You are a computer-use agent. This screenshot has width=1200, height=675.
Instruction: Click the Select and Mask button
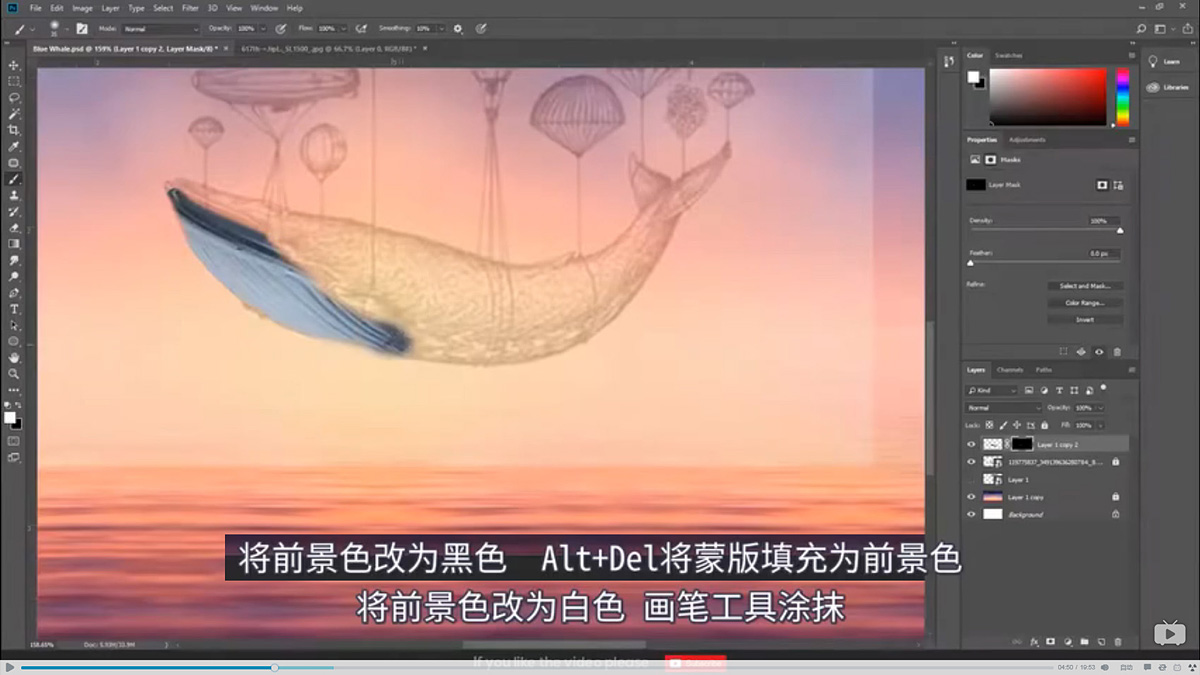click(1086, 288)
